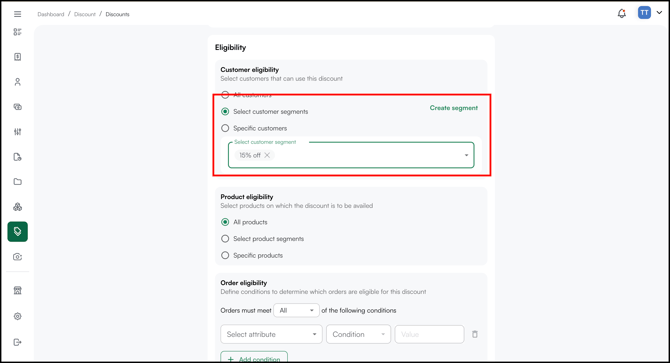The width and height of the screenshot is (670, 363).
Task: Click the Value input field
Action: click(x=429, y=334)
